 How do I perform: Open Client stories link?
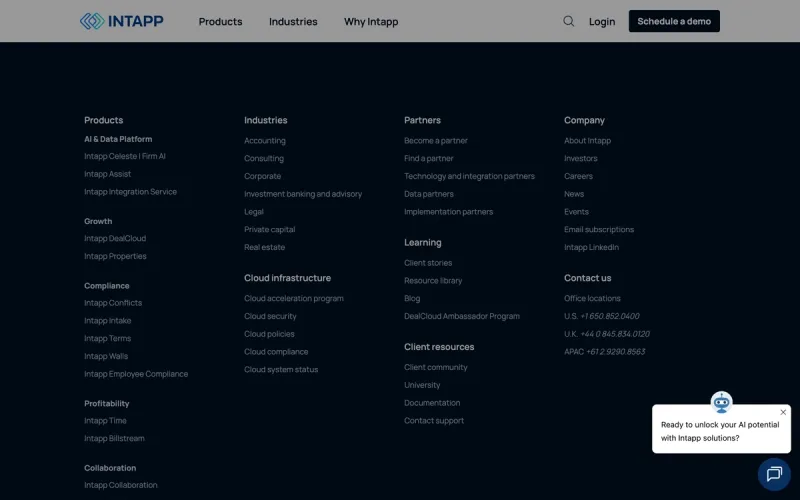(428, 263)
